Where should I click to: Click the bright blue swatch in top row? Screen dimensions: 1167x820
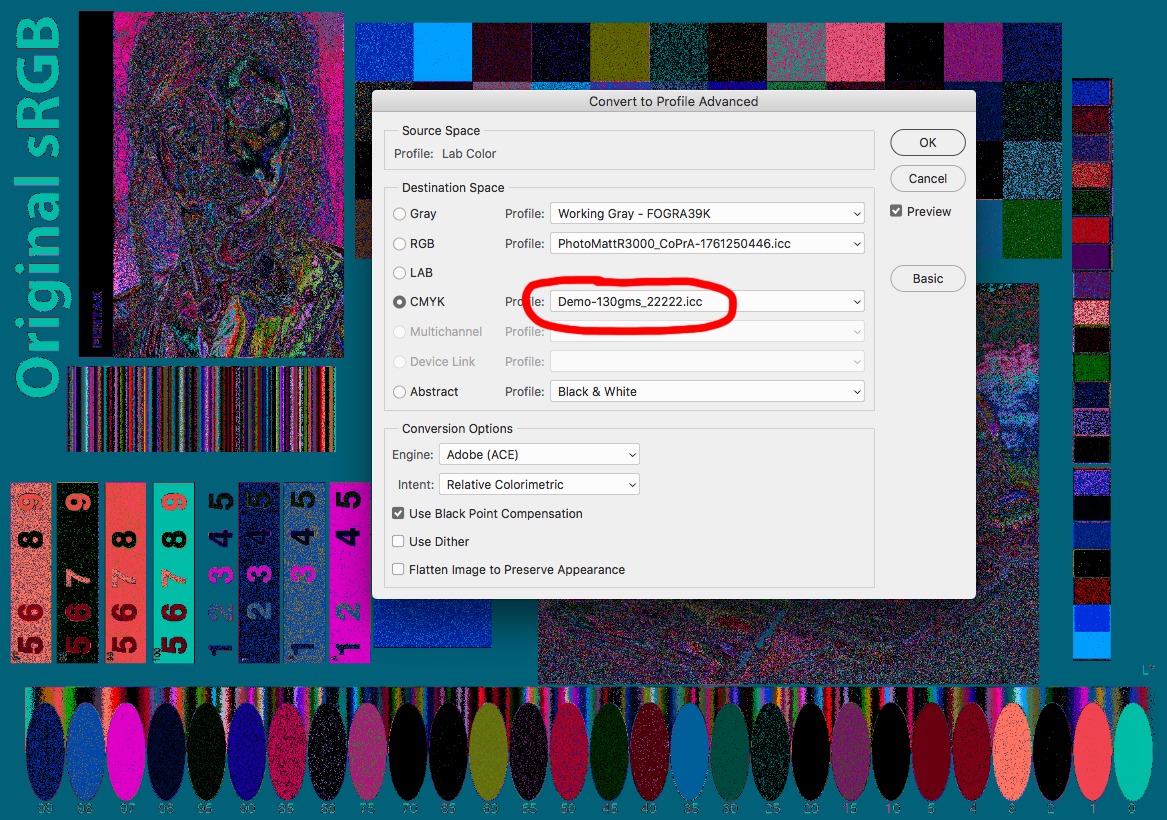click(442, 51)
